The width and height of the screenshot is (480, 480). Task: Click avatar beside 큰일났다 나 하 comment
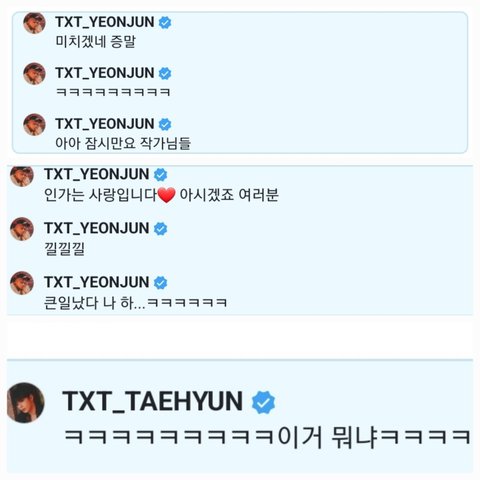(x=22, y=283)
